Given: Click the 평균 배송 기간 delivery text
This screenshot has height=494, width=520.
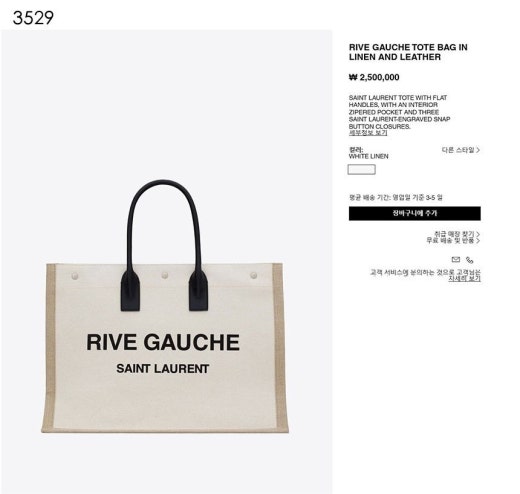Looking at the screenshot, I should coord(396,197).
